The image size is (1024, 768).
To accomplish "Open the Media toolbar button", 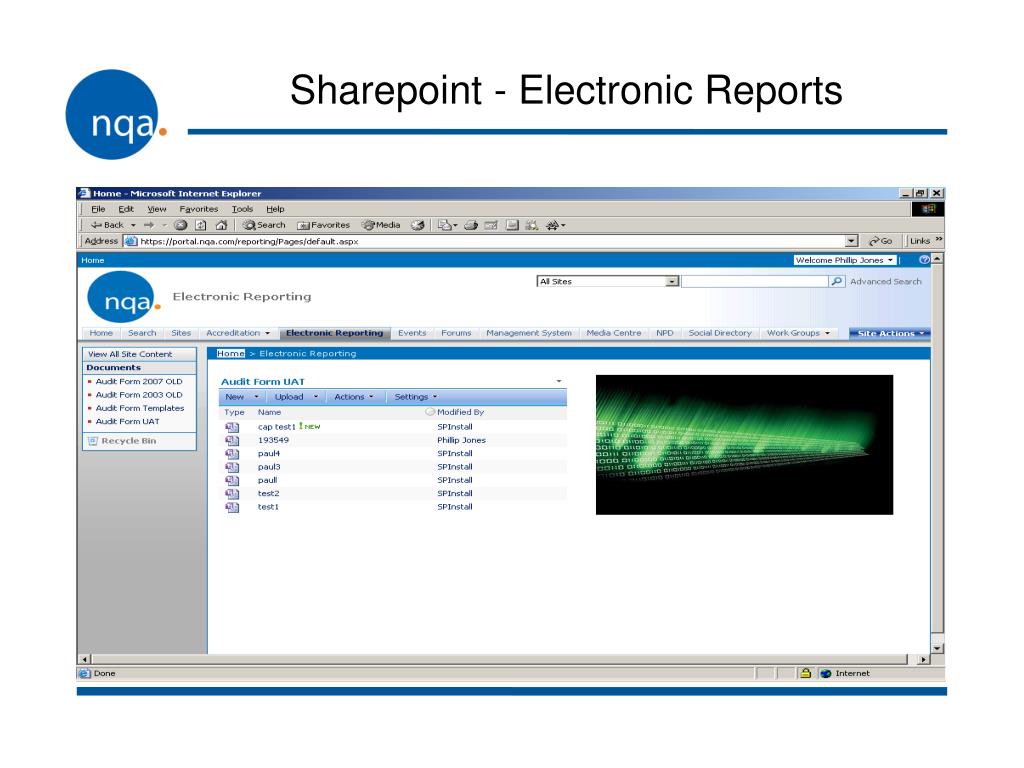I will pos(381,225).
